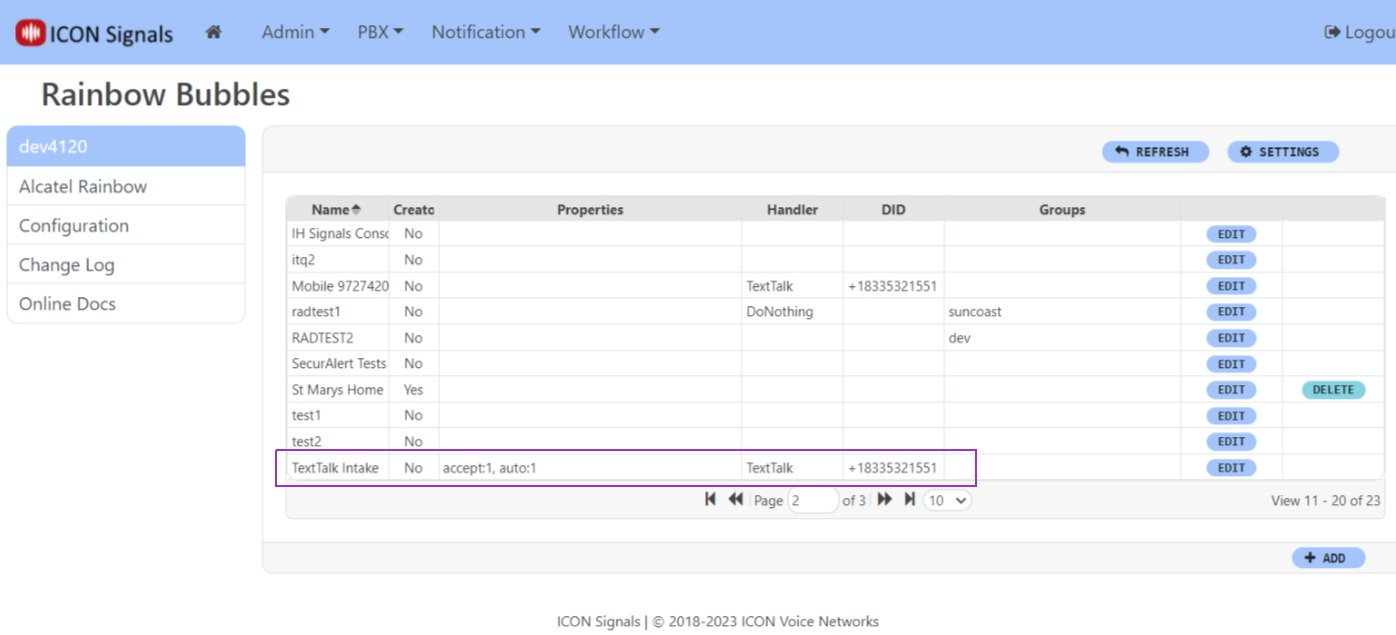Open the Notification menu
1396x635 pixels.
(x=485, y=32)
